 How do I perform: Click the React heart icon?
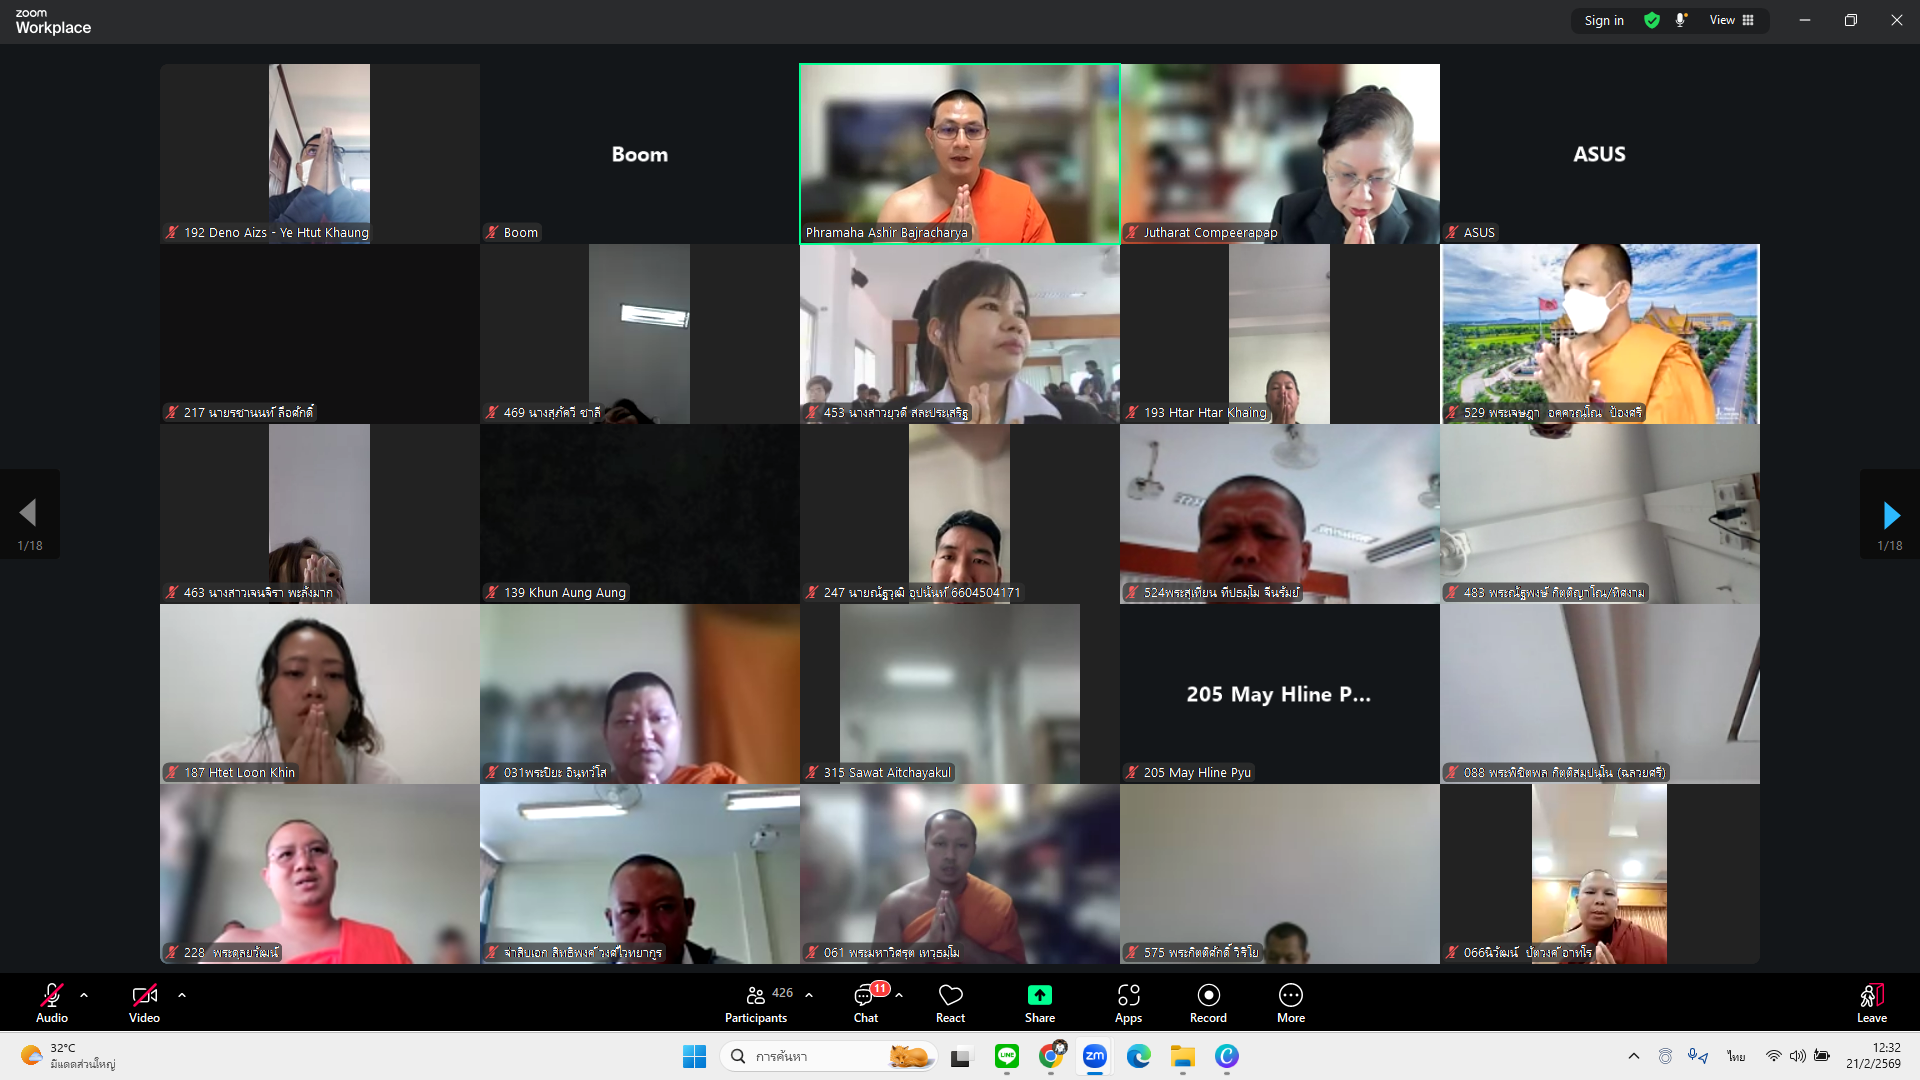pyautogui.click(x=950, y=996)
